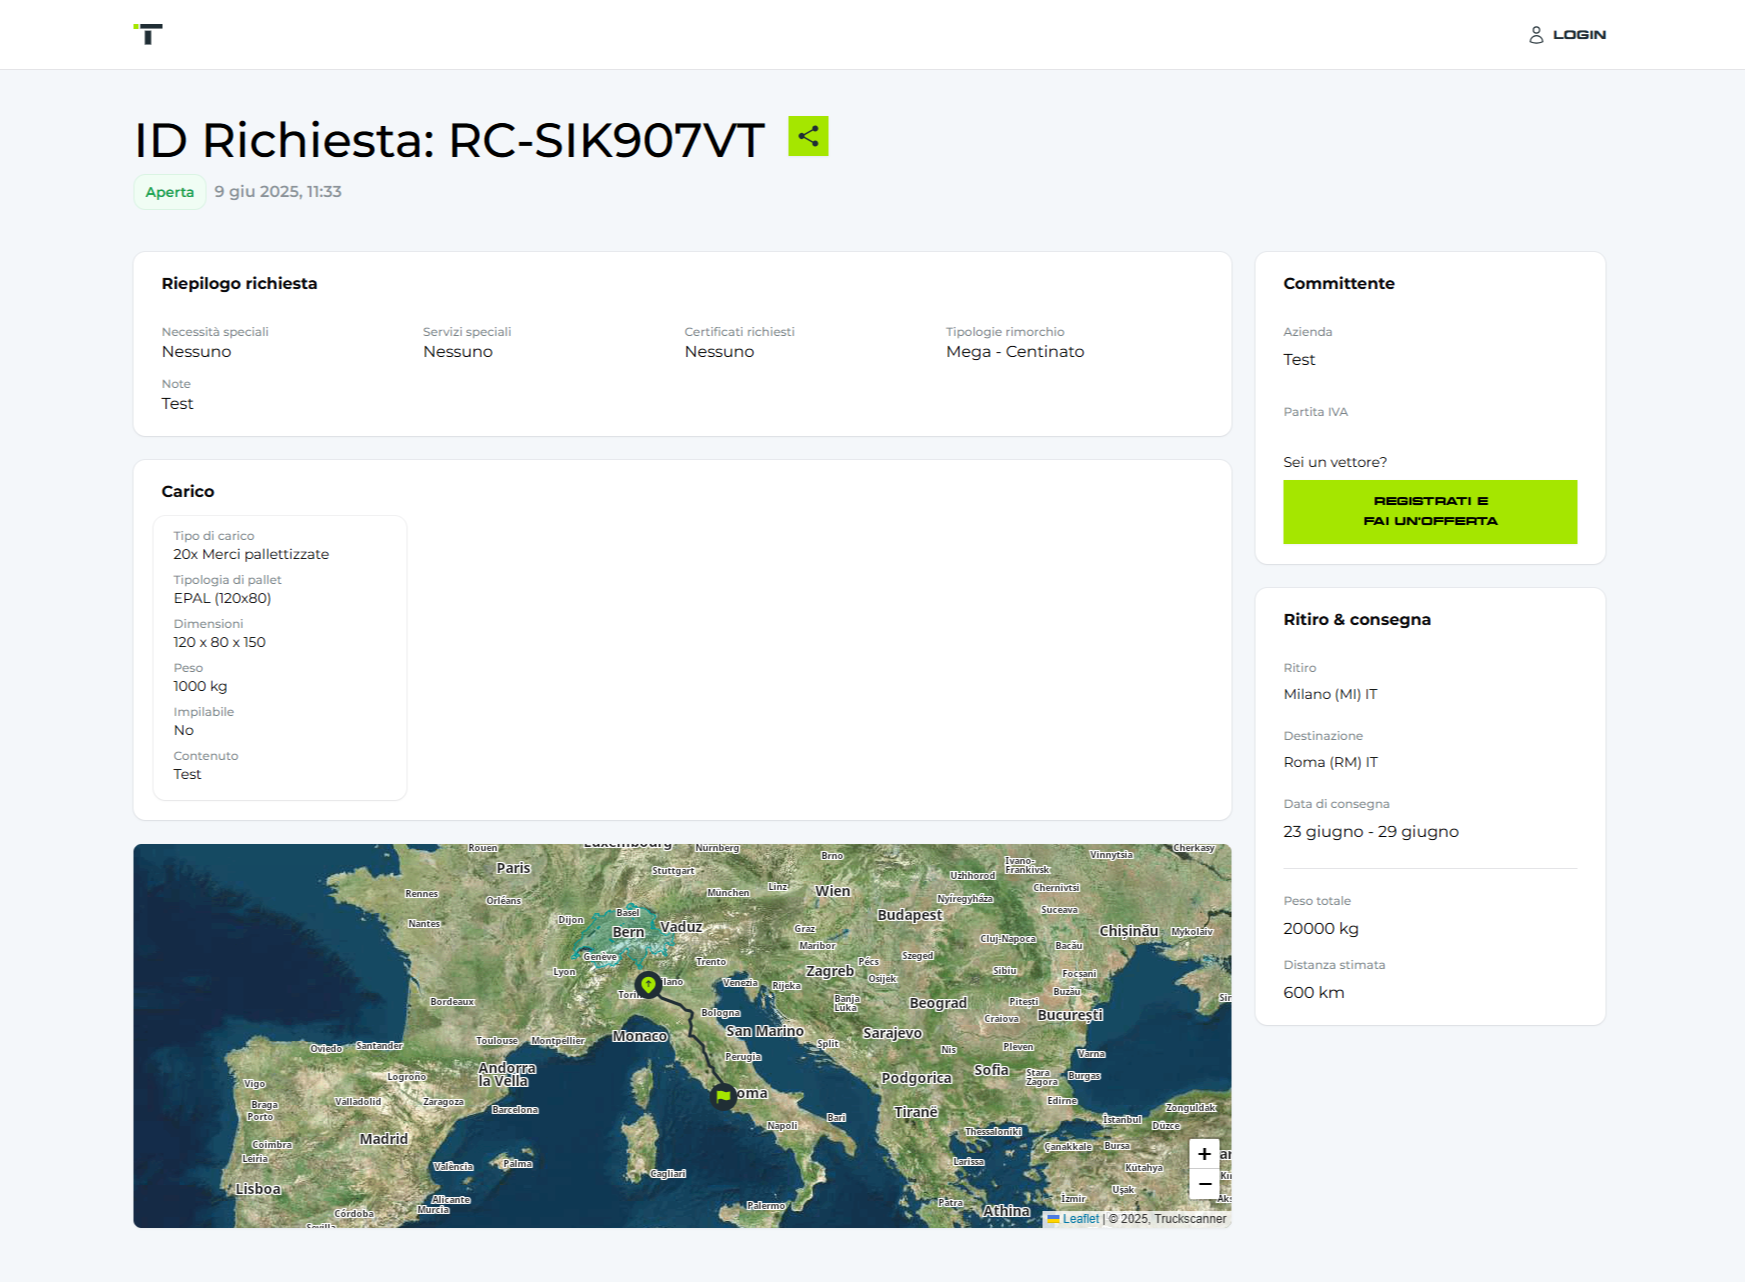The height and width of the screenshot is (1282, 1745).
Task: Click the Ukraine flag icon in attribution
Action: coord(1053,1219)
